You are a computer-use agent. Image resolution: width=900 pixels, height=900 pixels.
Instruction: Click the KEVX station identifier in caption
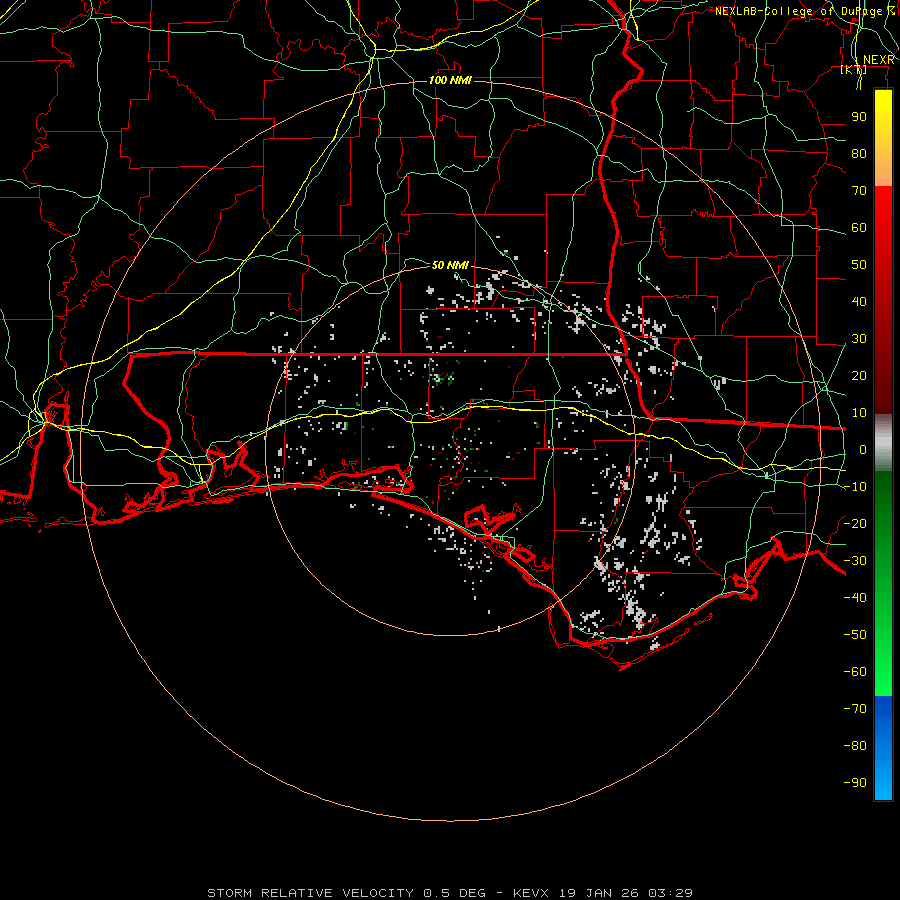pyautogui.click(x=531, y=893)
